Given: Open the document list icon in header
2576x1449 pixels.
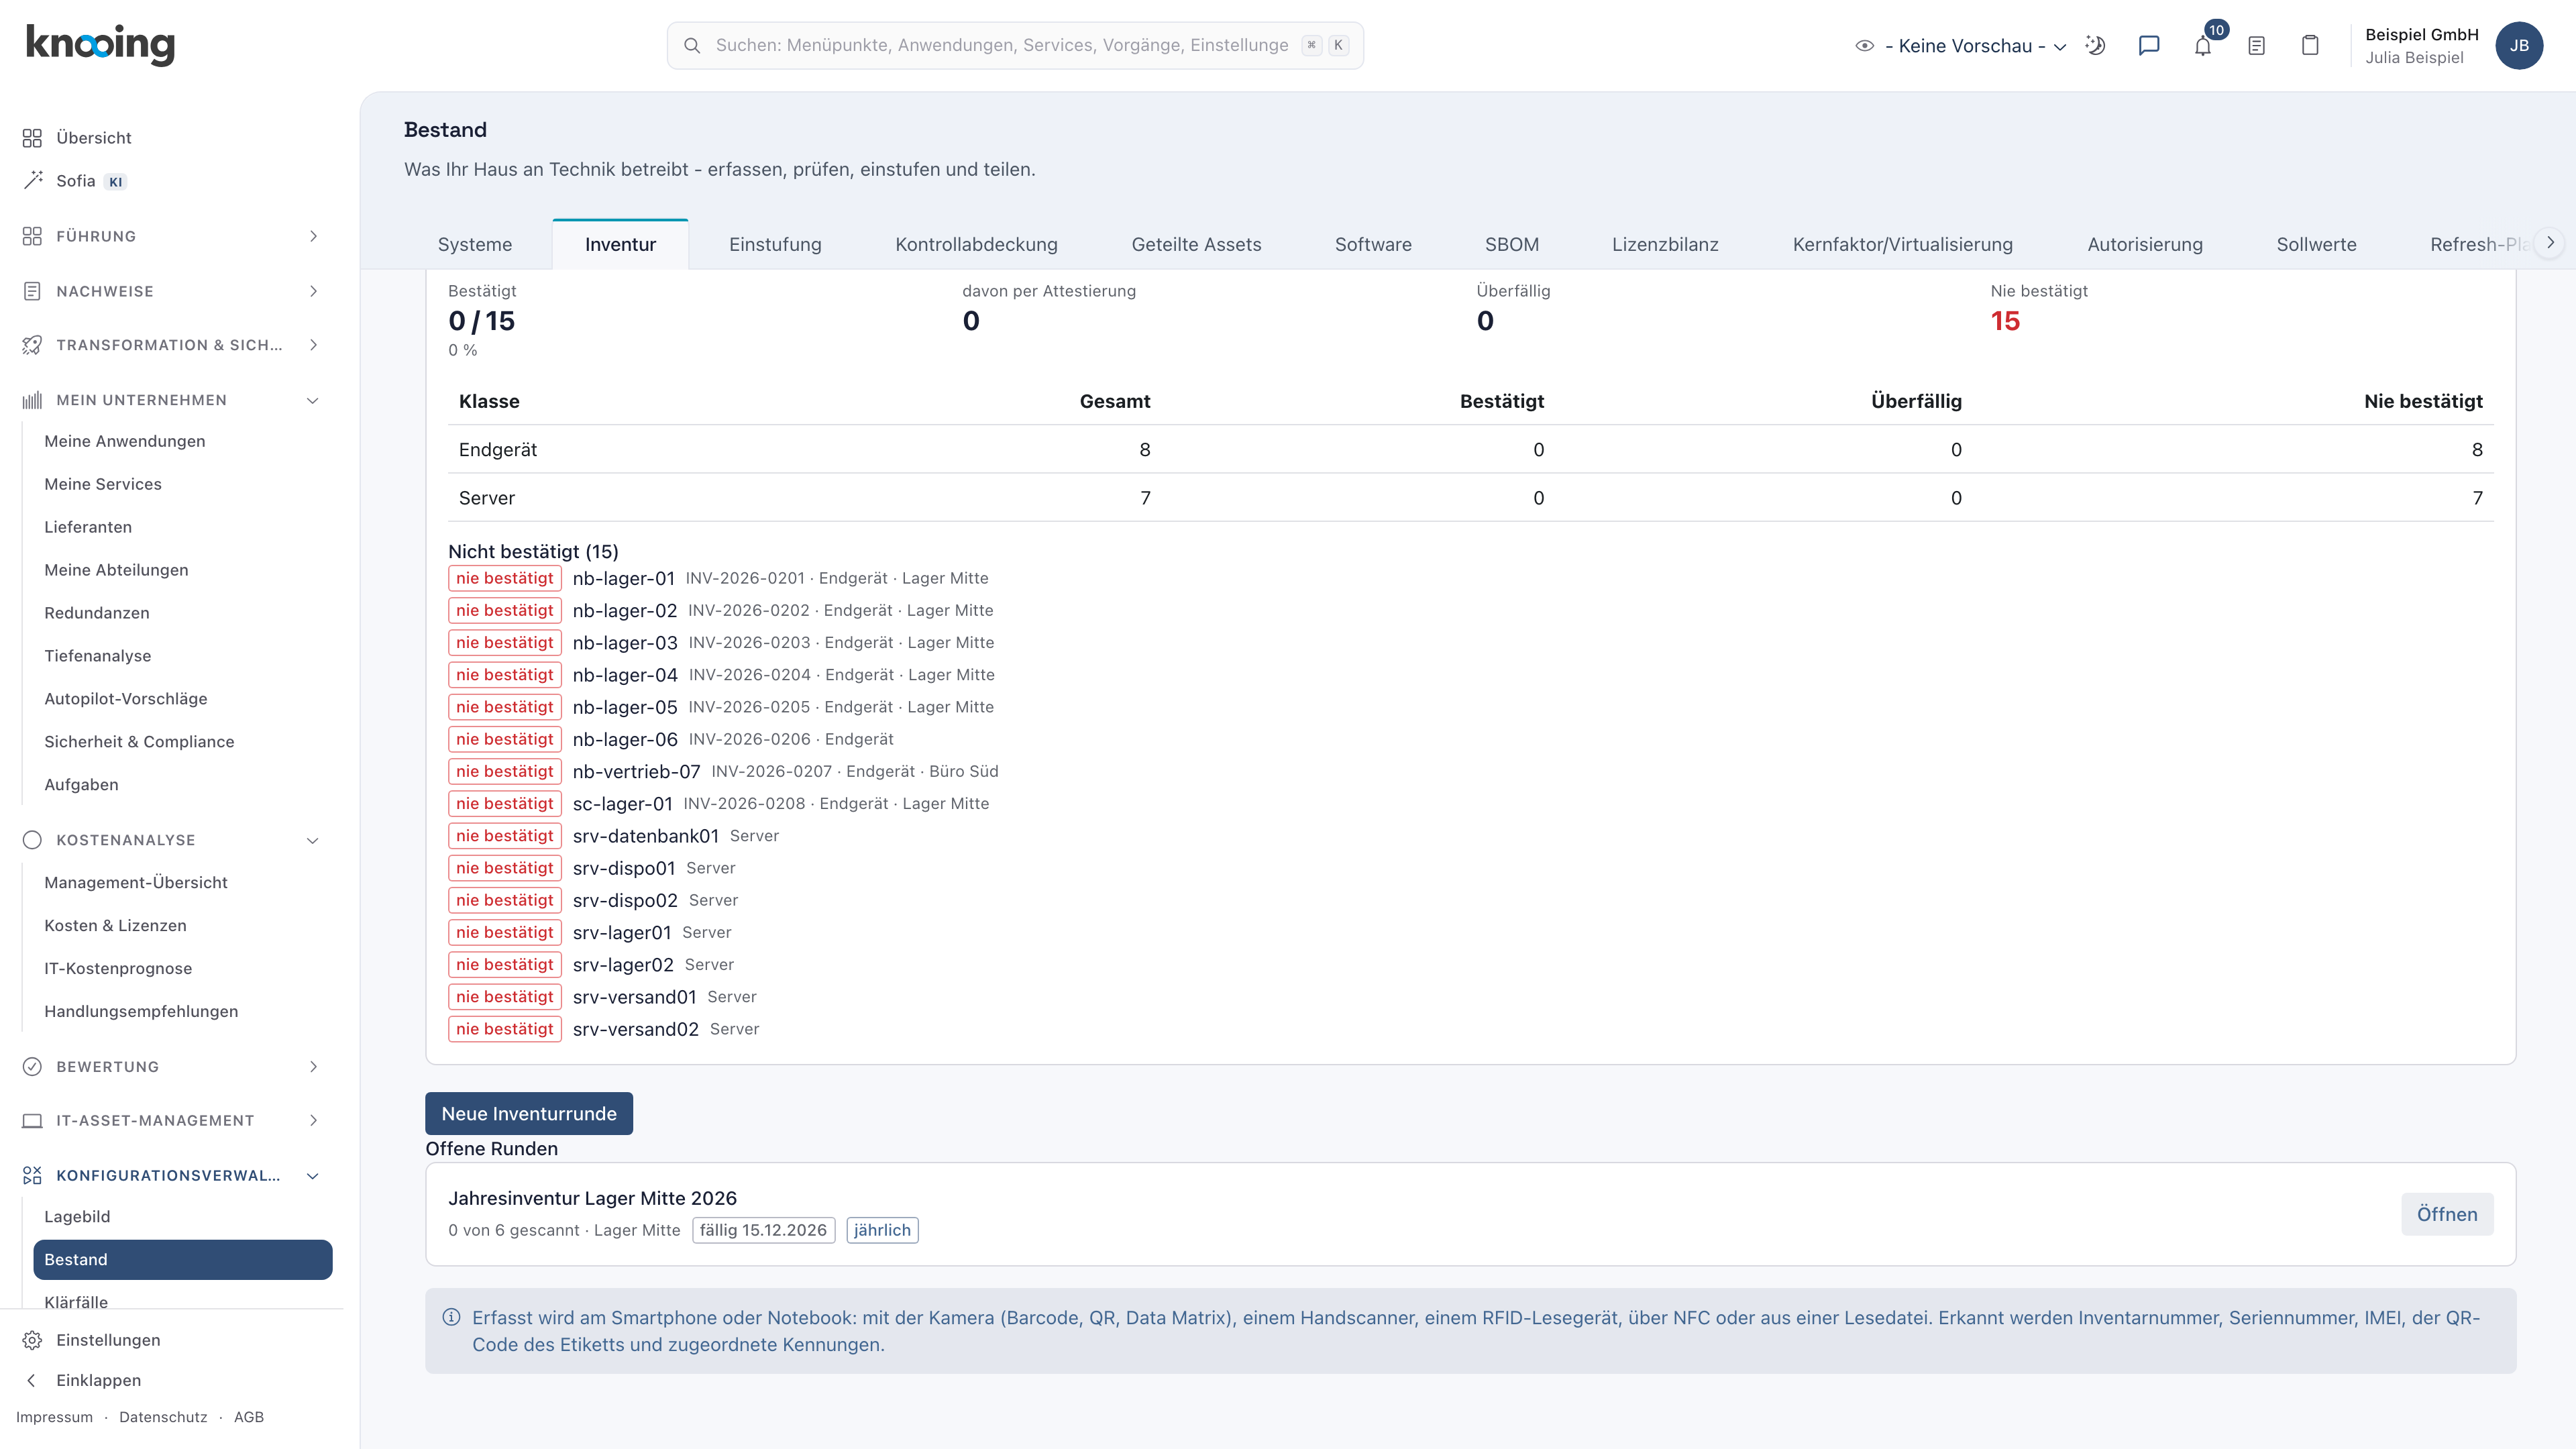Looking at the screenshot, I should pos(2256,46).
